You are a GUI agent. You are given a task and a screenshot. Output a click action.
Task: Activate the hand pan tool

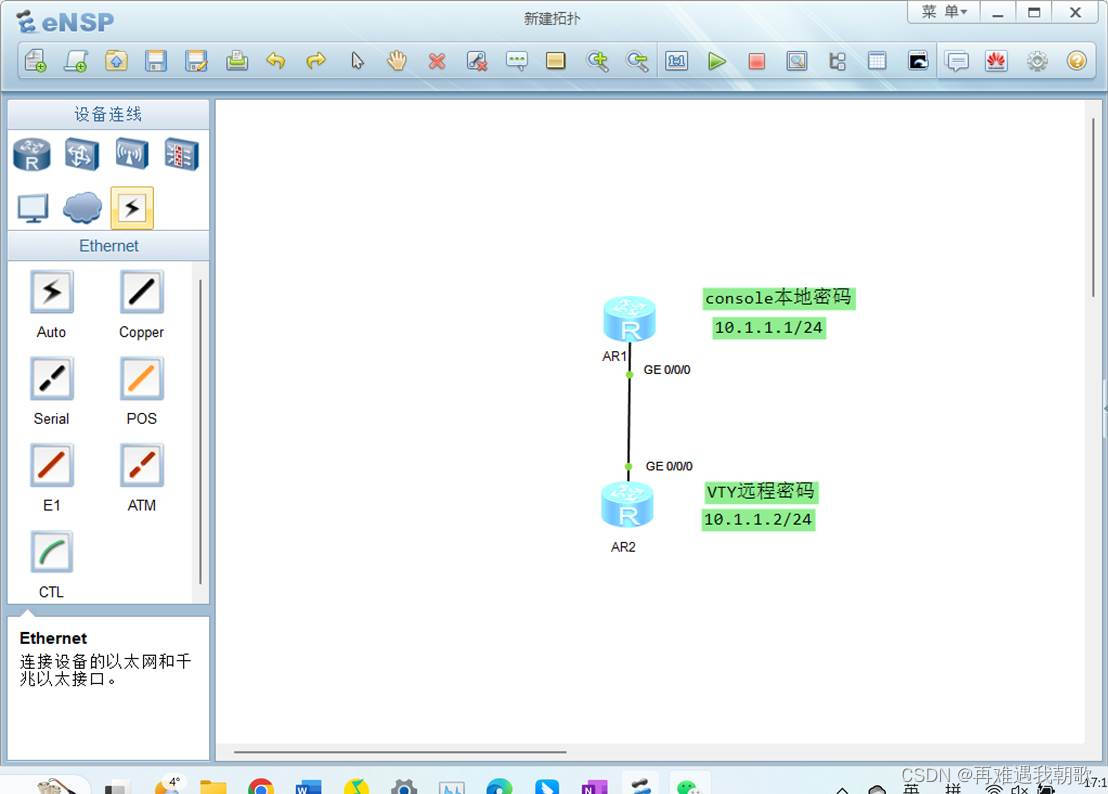click(x=396, y=61)
